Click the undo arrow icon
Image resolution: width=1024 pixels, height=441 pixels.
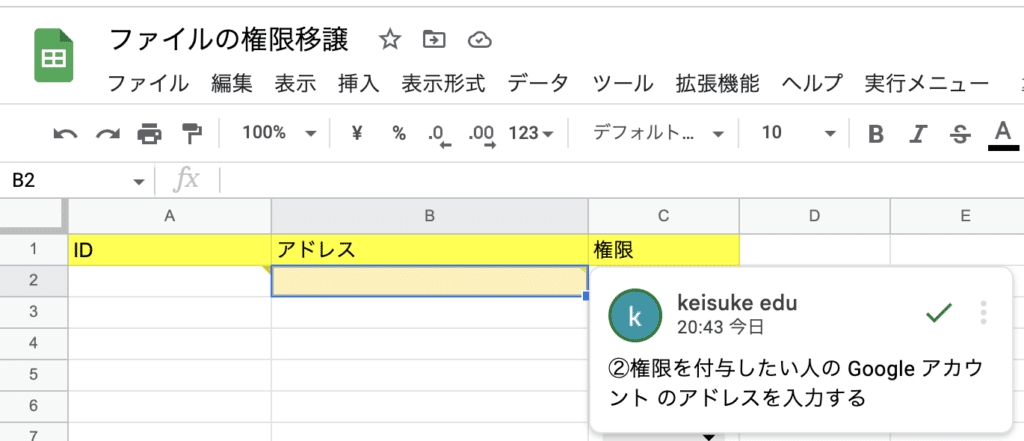point(65,134)
